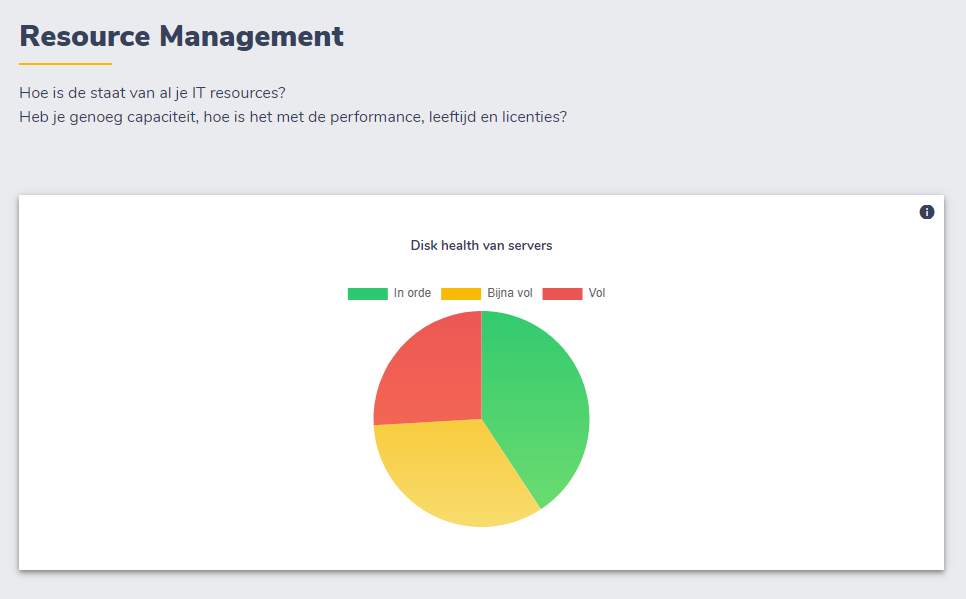The image size is (966, 599).
Task: Select the red pie chart slice
Action: 430,370
